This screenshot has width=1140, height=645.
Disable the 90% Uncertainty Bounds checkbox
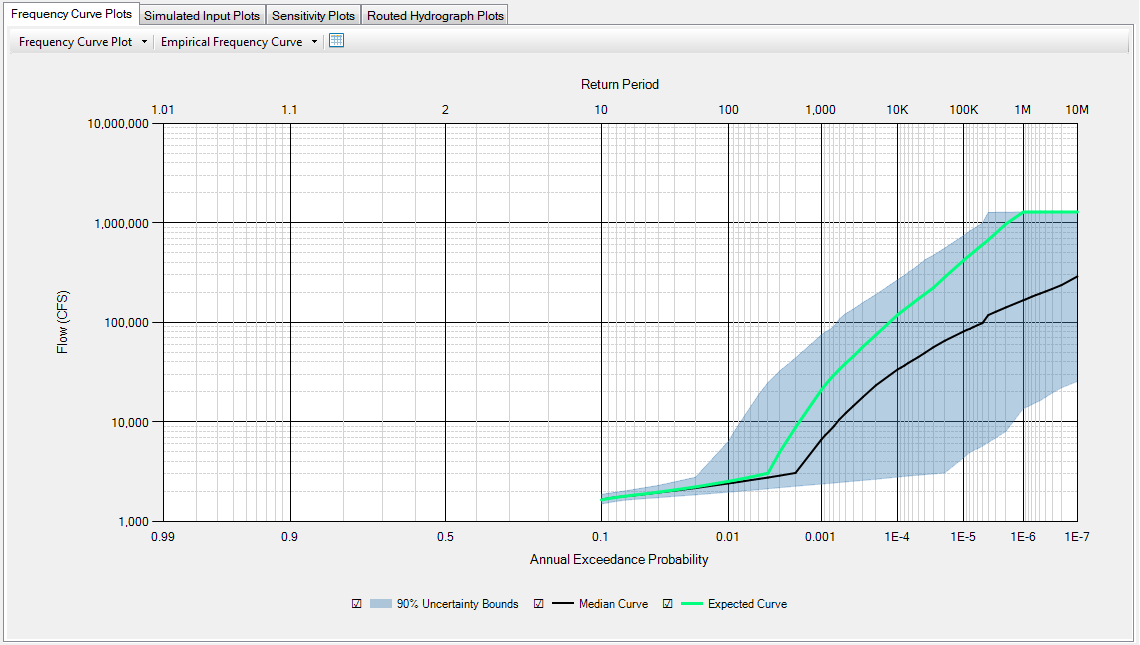coord(356,603)
